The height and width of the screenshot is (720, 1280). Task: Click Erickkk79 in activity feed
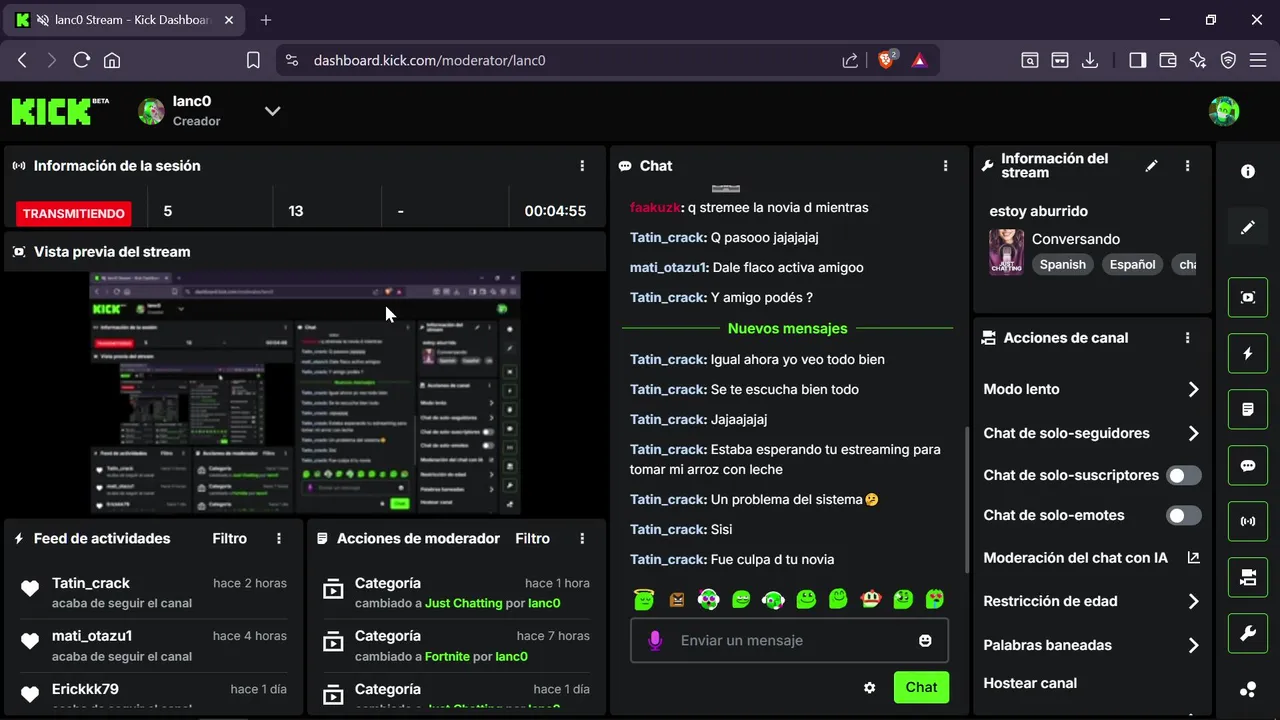coord(85,689)
